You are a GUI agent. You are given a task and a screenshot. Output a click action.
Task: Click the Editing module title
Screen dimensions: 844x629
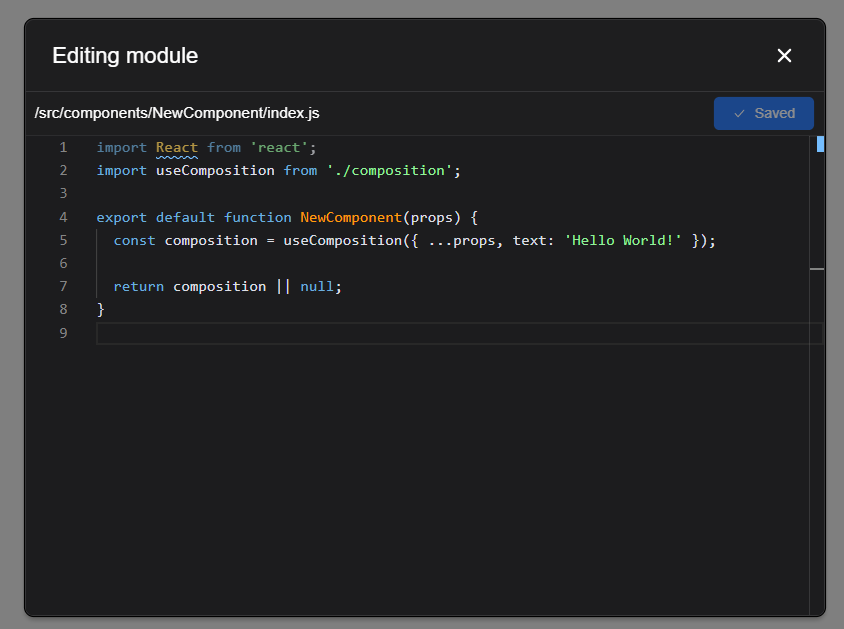[125, 56]
